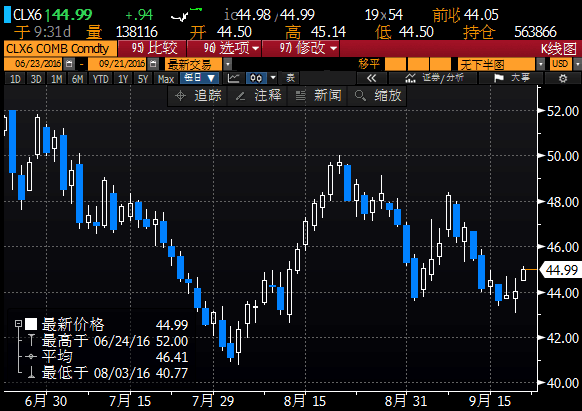Click the magnifier icon beside 缩放

point(360,96)
